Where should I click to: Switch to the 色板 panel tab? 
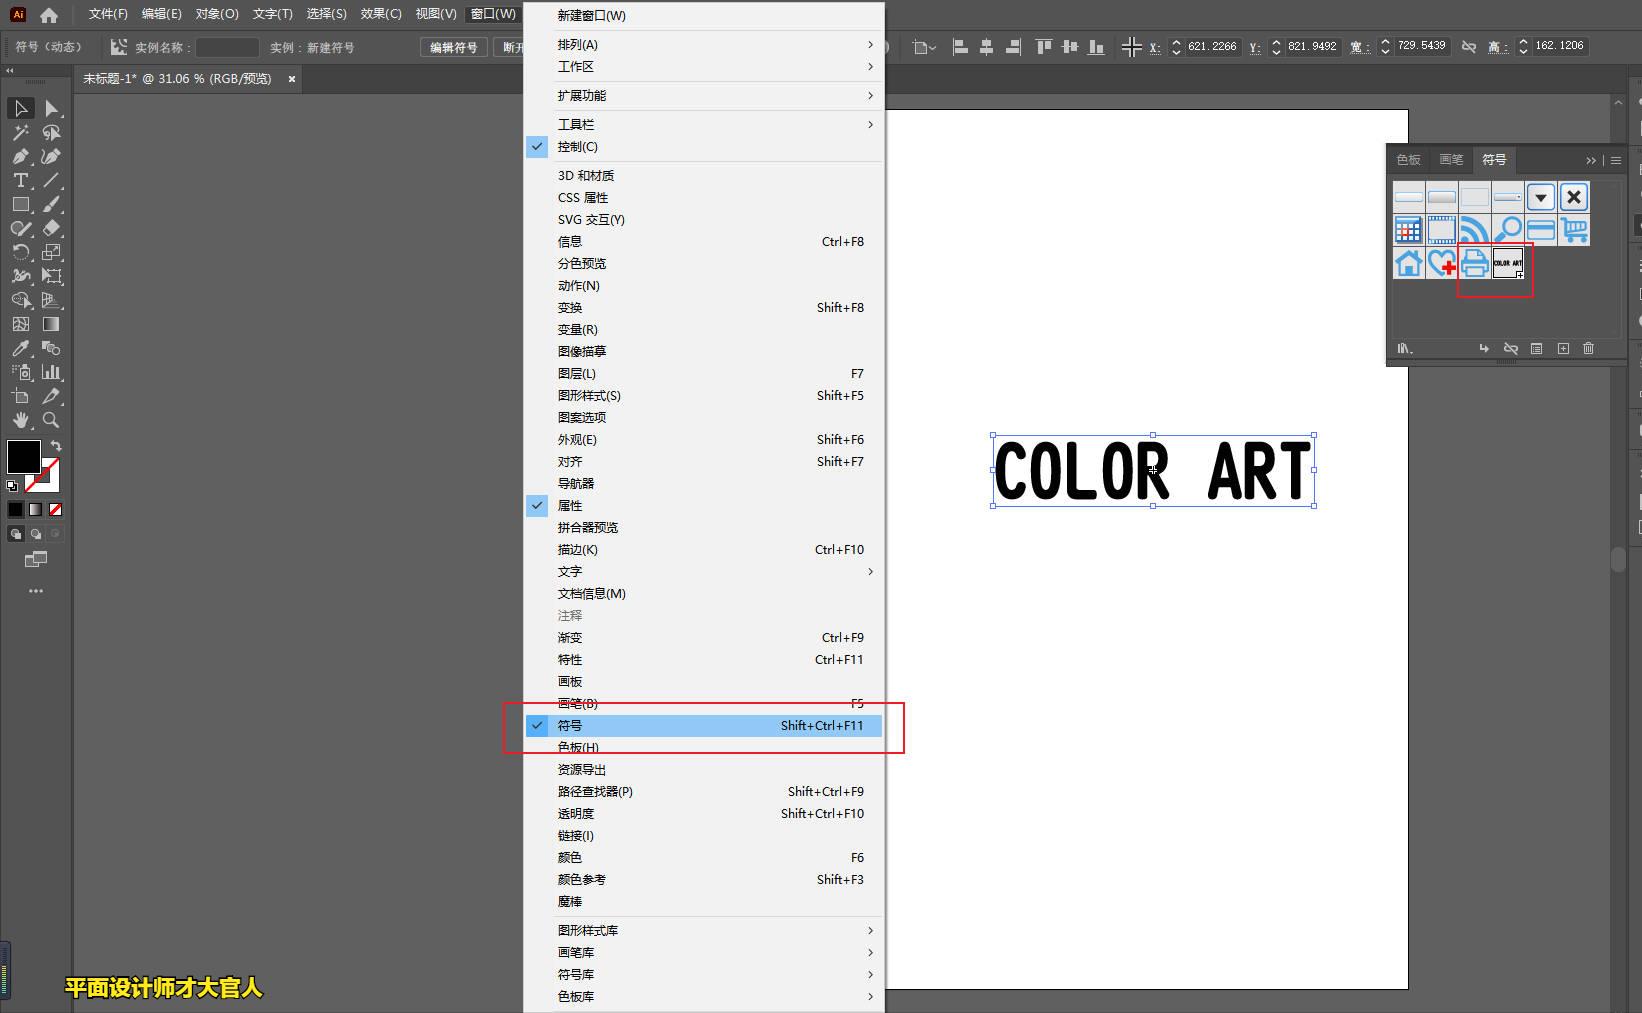(1408, 160)
